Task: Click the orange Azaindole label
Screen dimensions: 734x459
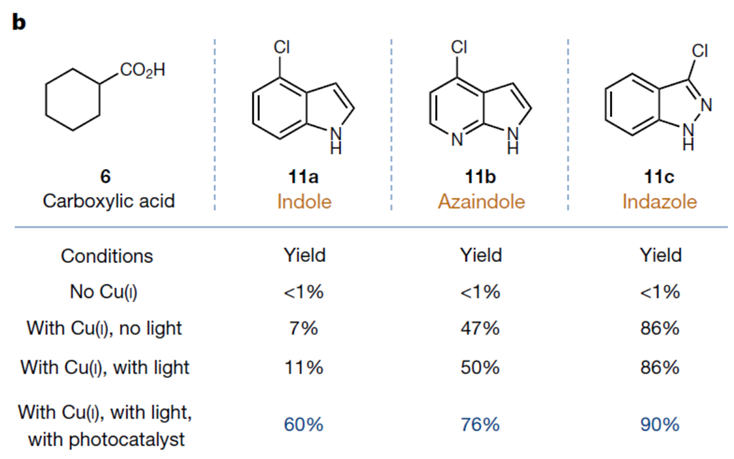Action: [481, 202]
